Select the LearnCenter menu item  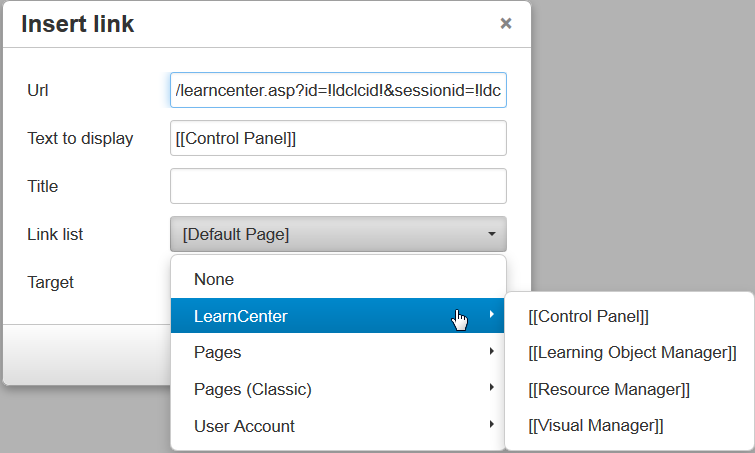[241, 316]
